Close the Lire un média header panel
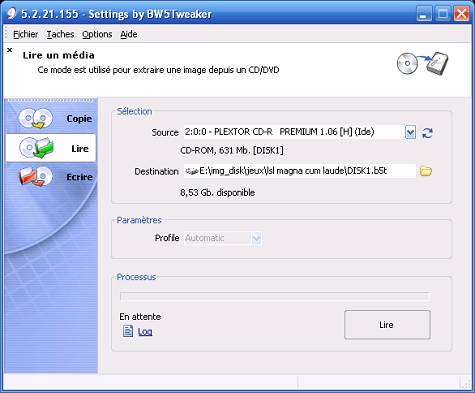 tap(10, 50)
